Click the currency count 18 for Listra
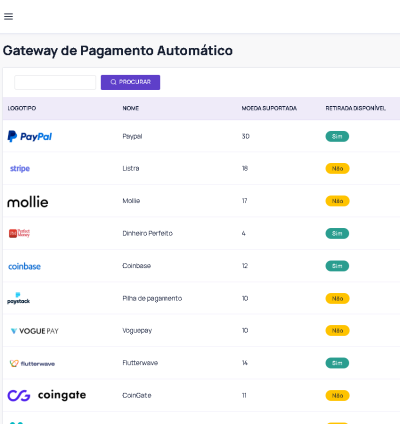 [x=245, y=168]
